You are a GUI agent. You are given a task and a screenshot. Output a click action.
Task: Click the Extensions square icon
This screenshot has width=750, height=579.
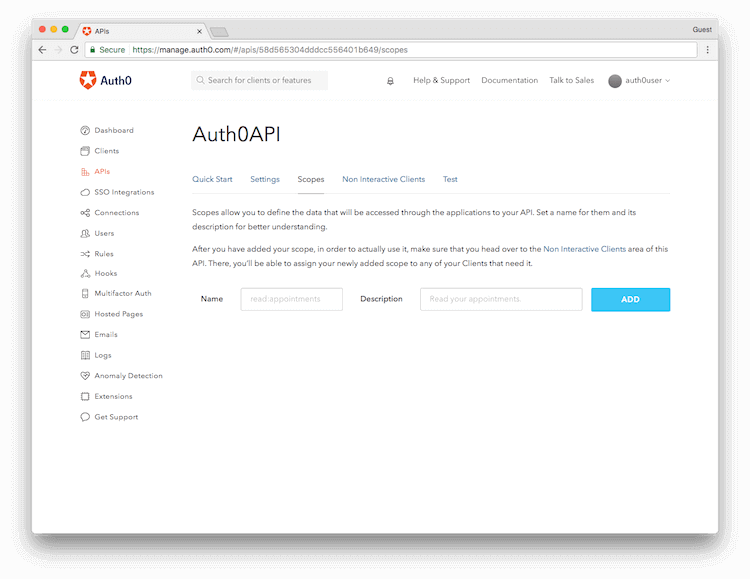(85, 396)
